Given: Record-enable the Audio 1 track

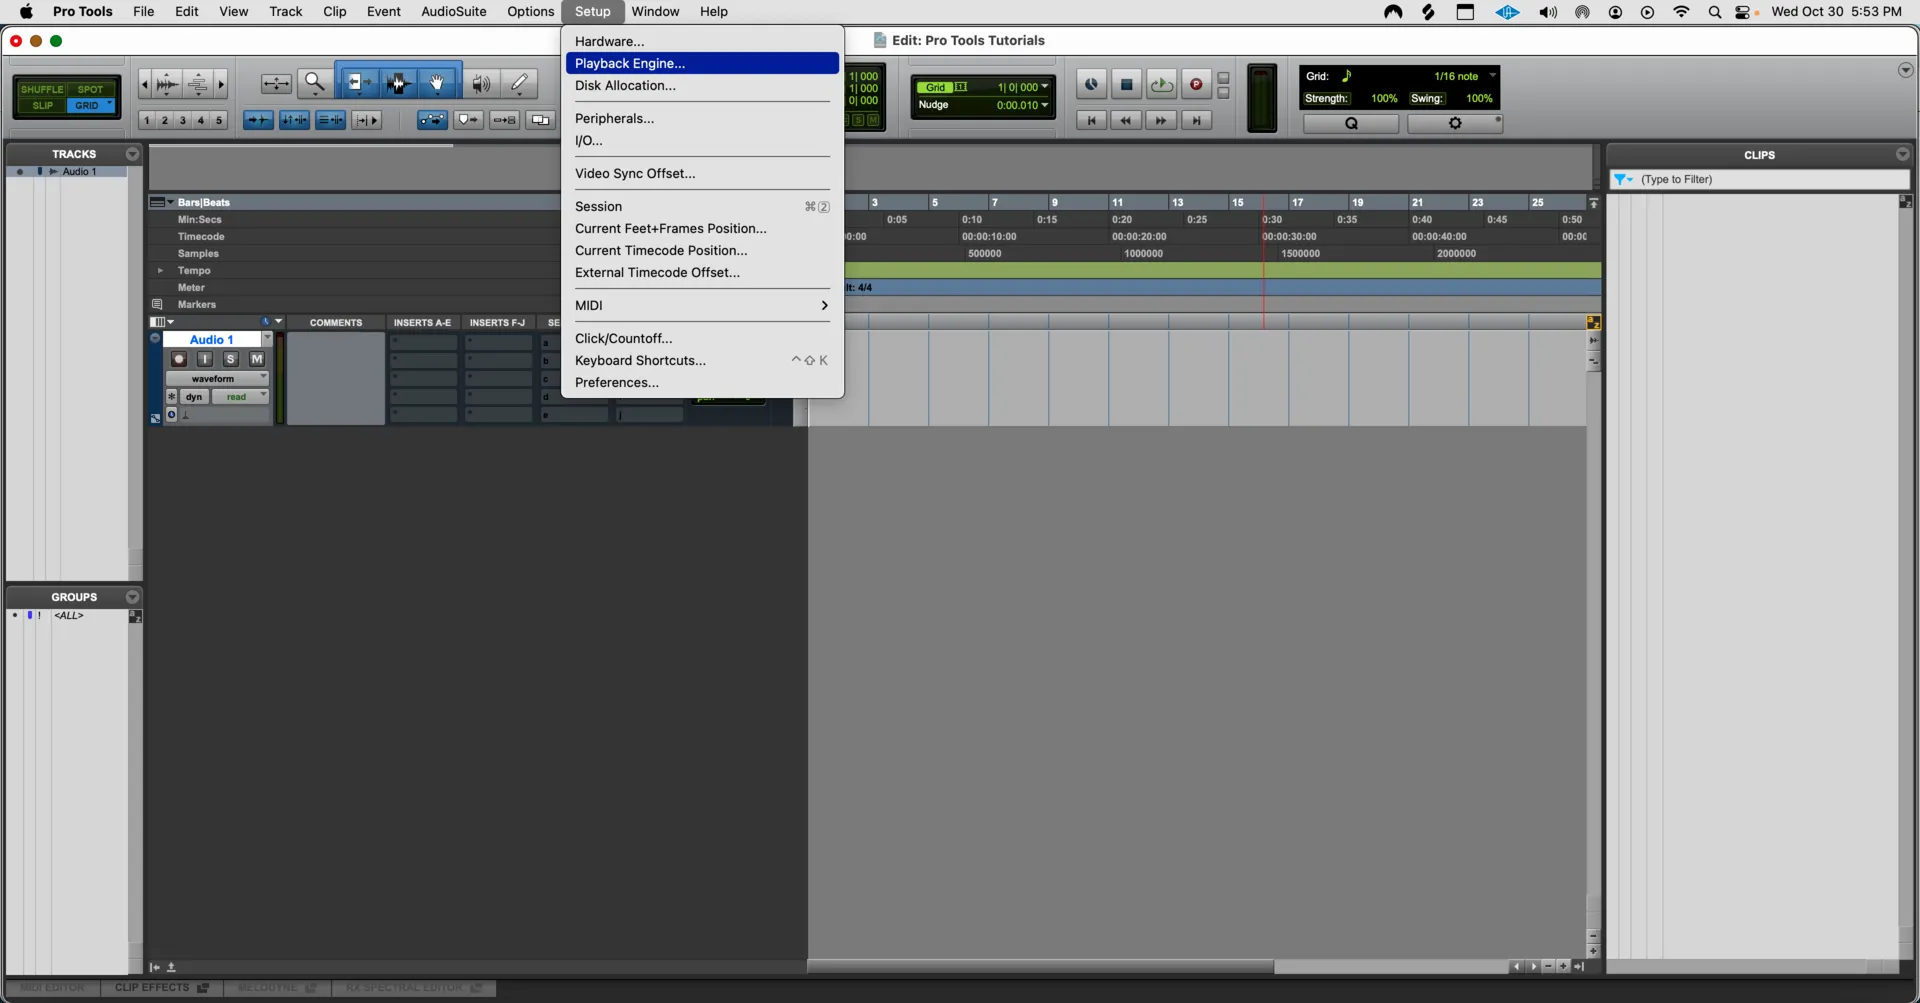Looking at the screenshot, I should click(179, 359).
